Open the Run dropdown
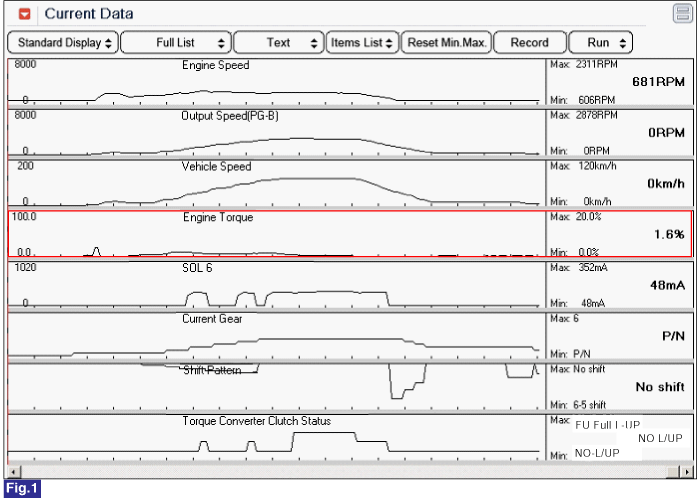 tap(600, 43)
